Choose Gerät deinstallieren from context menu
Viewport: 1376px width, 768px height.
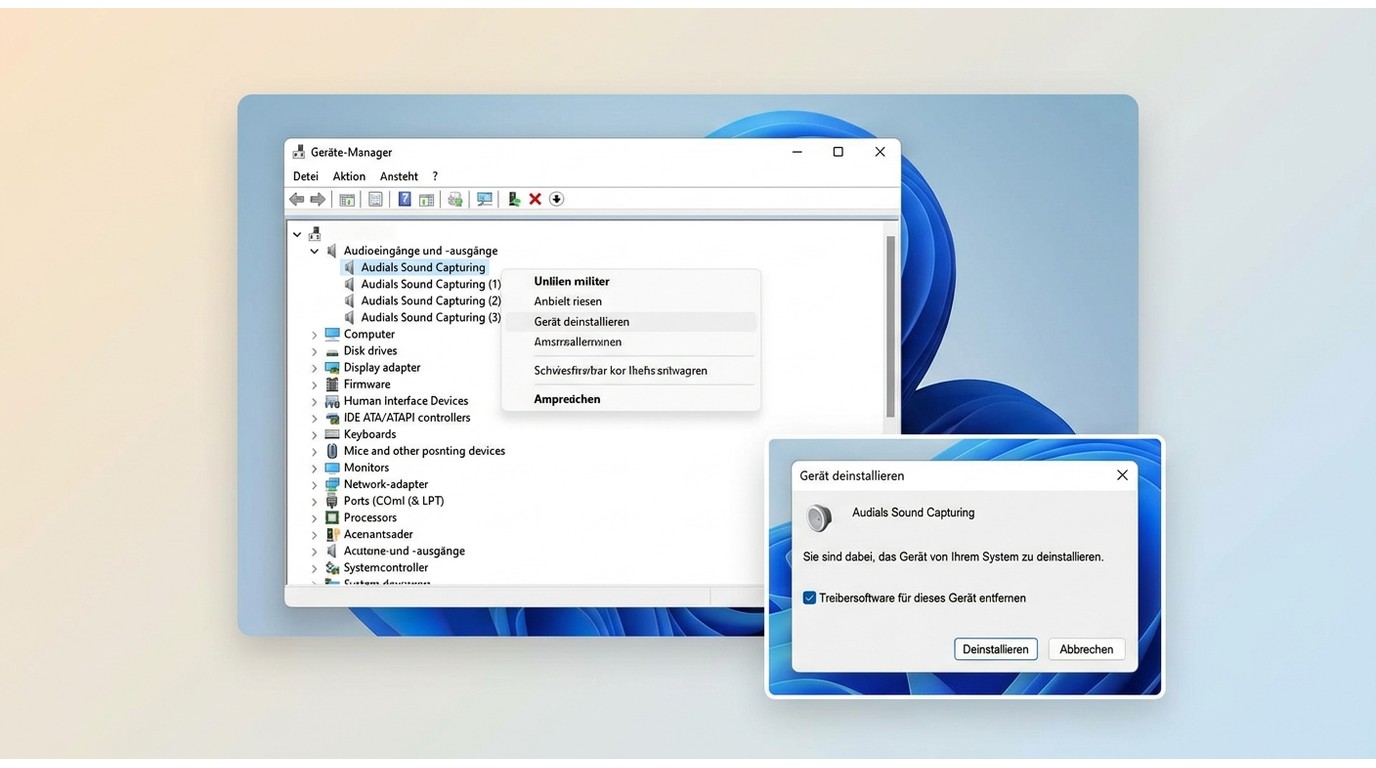point(630,322)
